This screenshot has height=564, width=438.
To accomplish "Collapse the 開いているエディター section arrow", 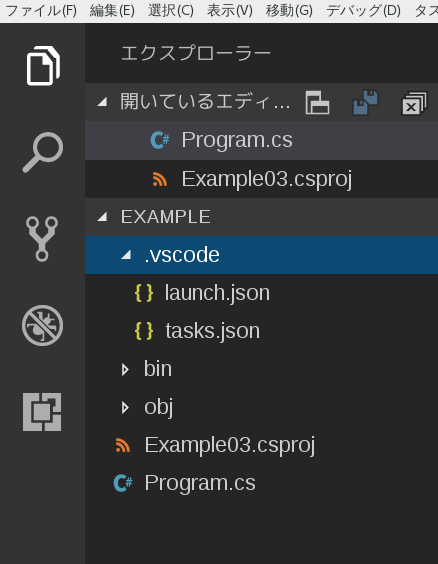I will 103,103.
